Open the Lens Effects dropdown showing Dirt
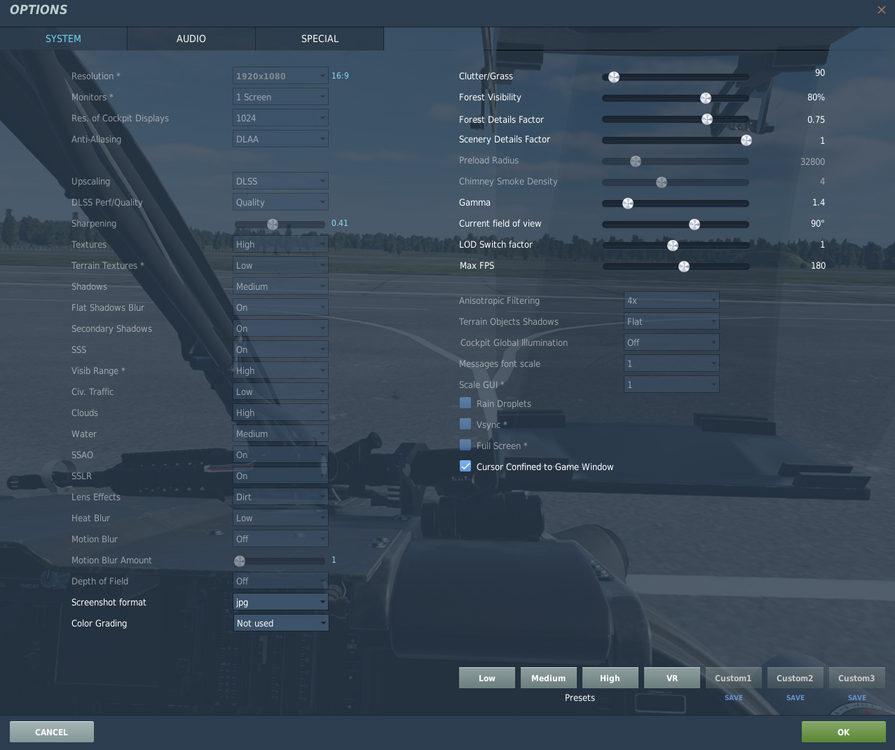This screenshot has height=750, width=895. [280, 497]
